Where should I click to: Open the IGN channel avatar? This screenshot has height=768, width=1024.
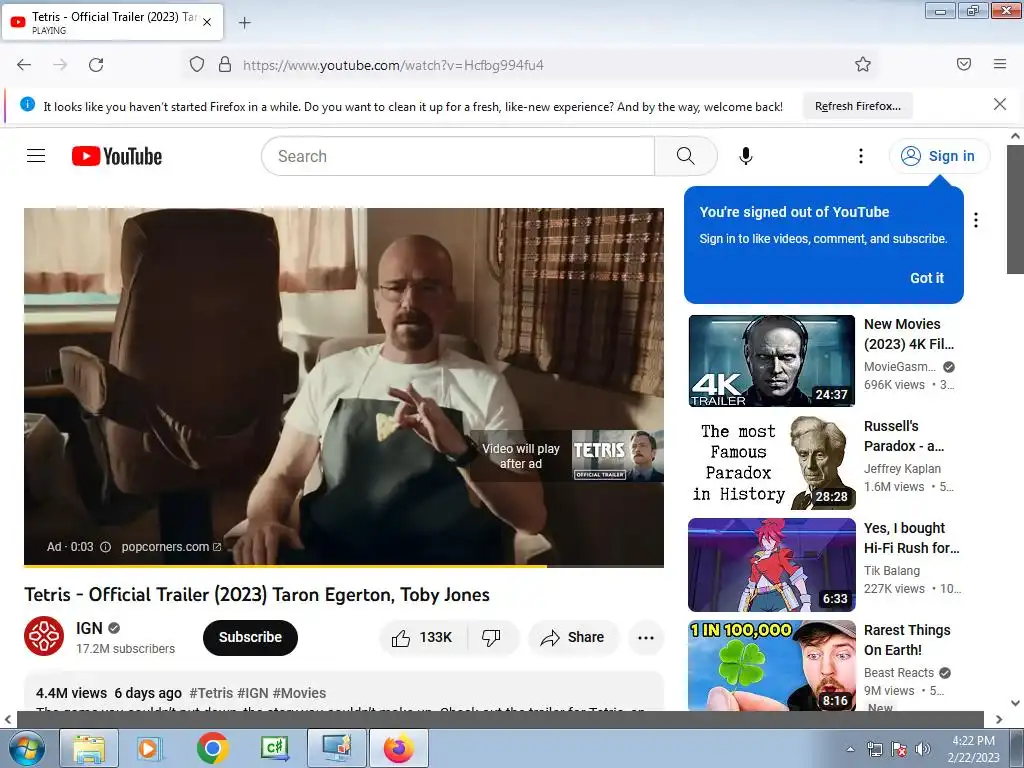[44, 636]
